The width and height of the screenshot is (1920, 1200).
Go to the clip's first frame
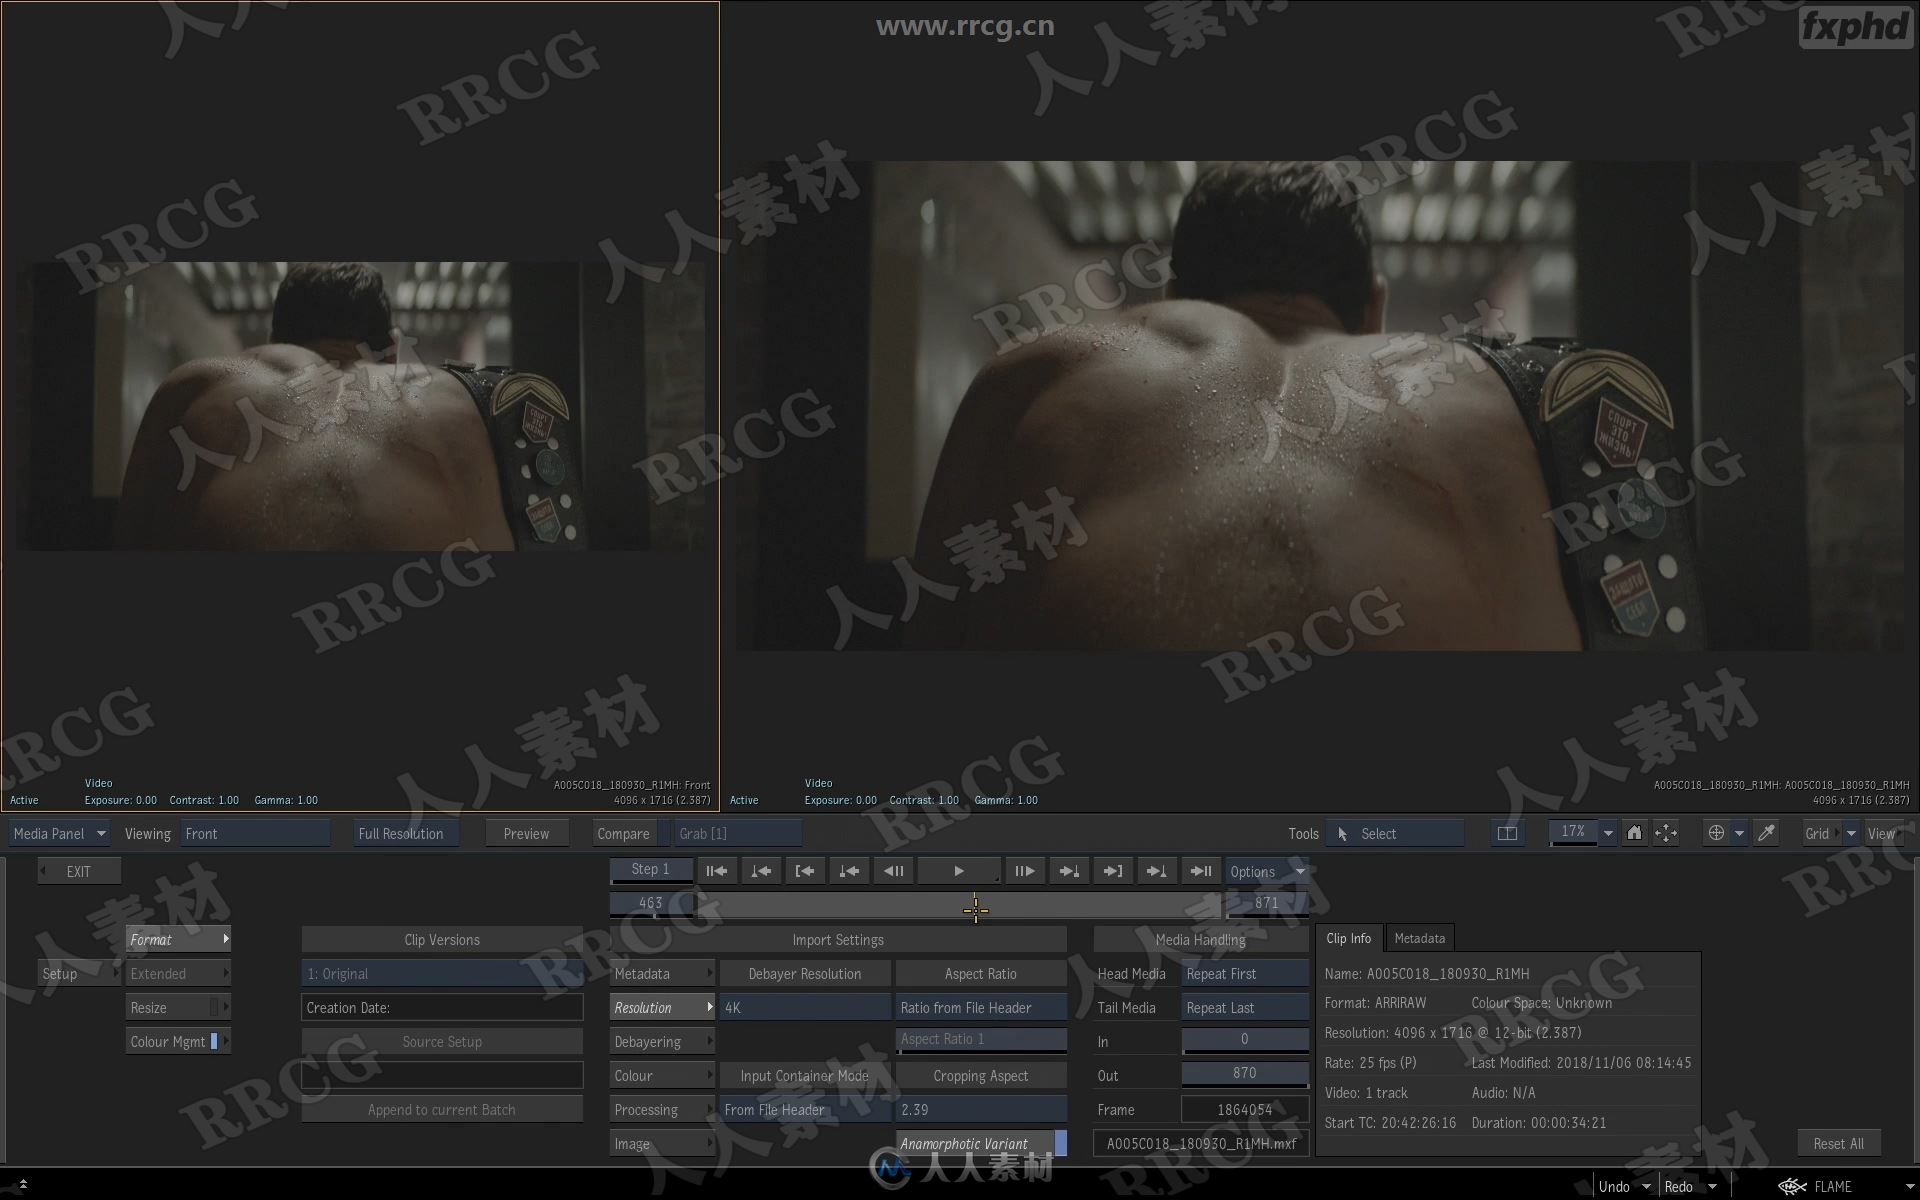tap(717, 871)
